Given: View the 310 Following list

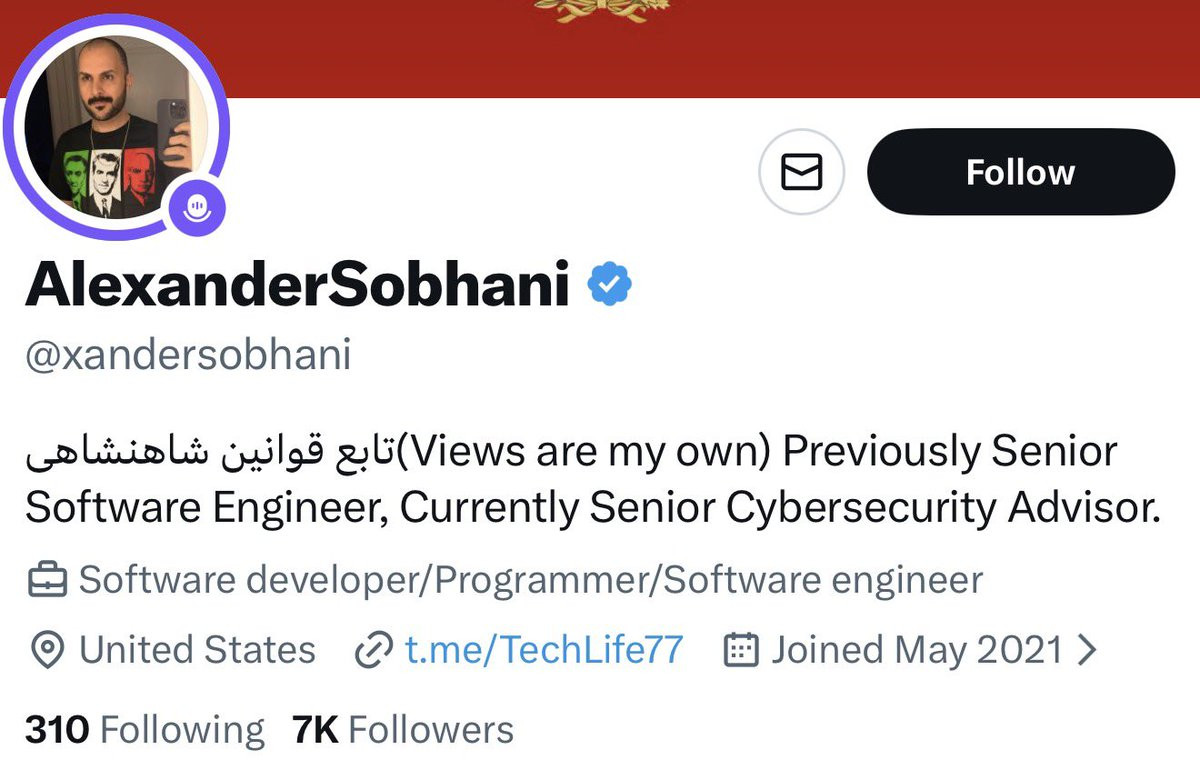Looking at the screenshot, I should coord(145,730).
